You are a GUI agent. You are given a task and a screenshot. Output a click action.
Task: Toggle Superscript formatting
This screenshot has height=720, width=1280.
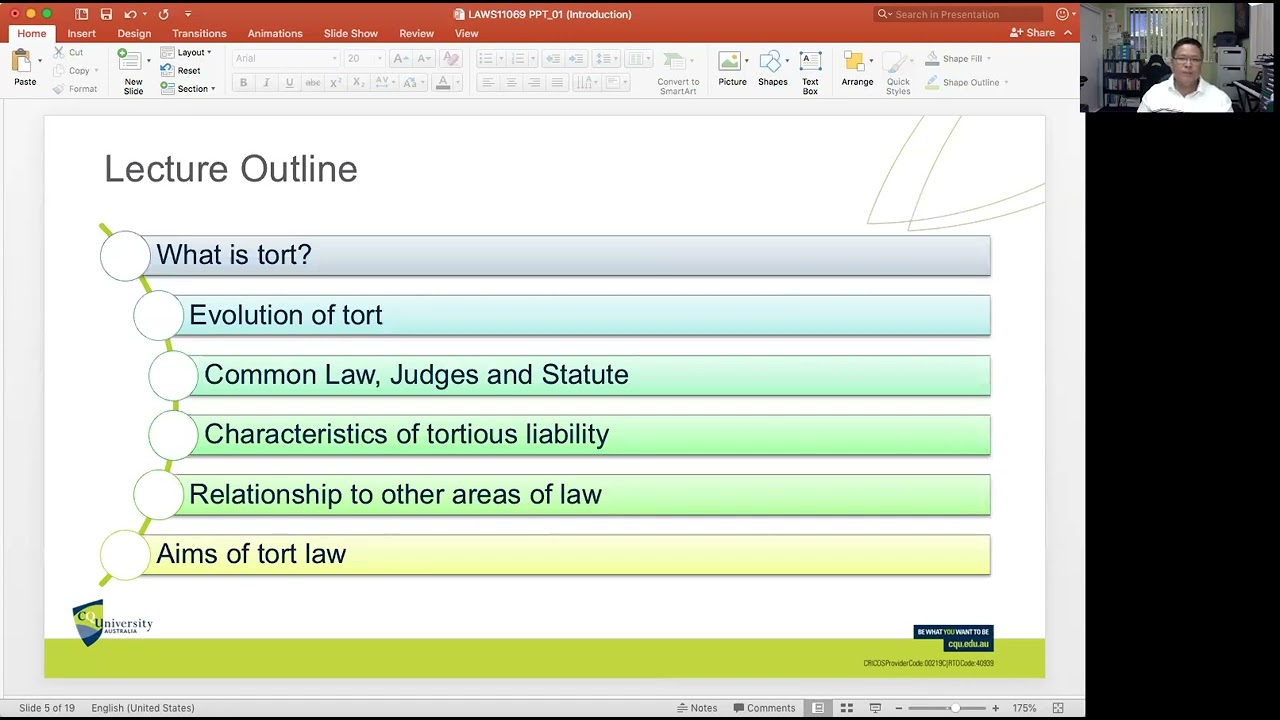(337, 83)
